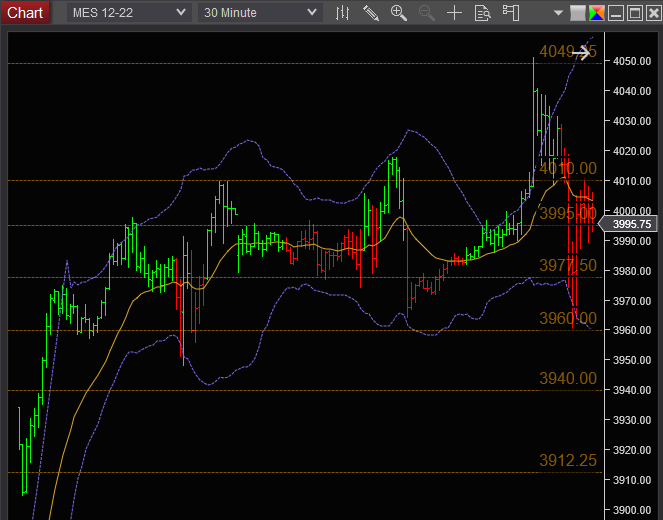This screenshot has height=520, width=663.
Task: Click the white scroll-right arrow on chart
Action: [x=581, y=53]
